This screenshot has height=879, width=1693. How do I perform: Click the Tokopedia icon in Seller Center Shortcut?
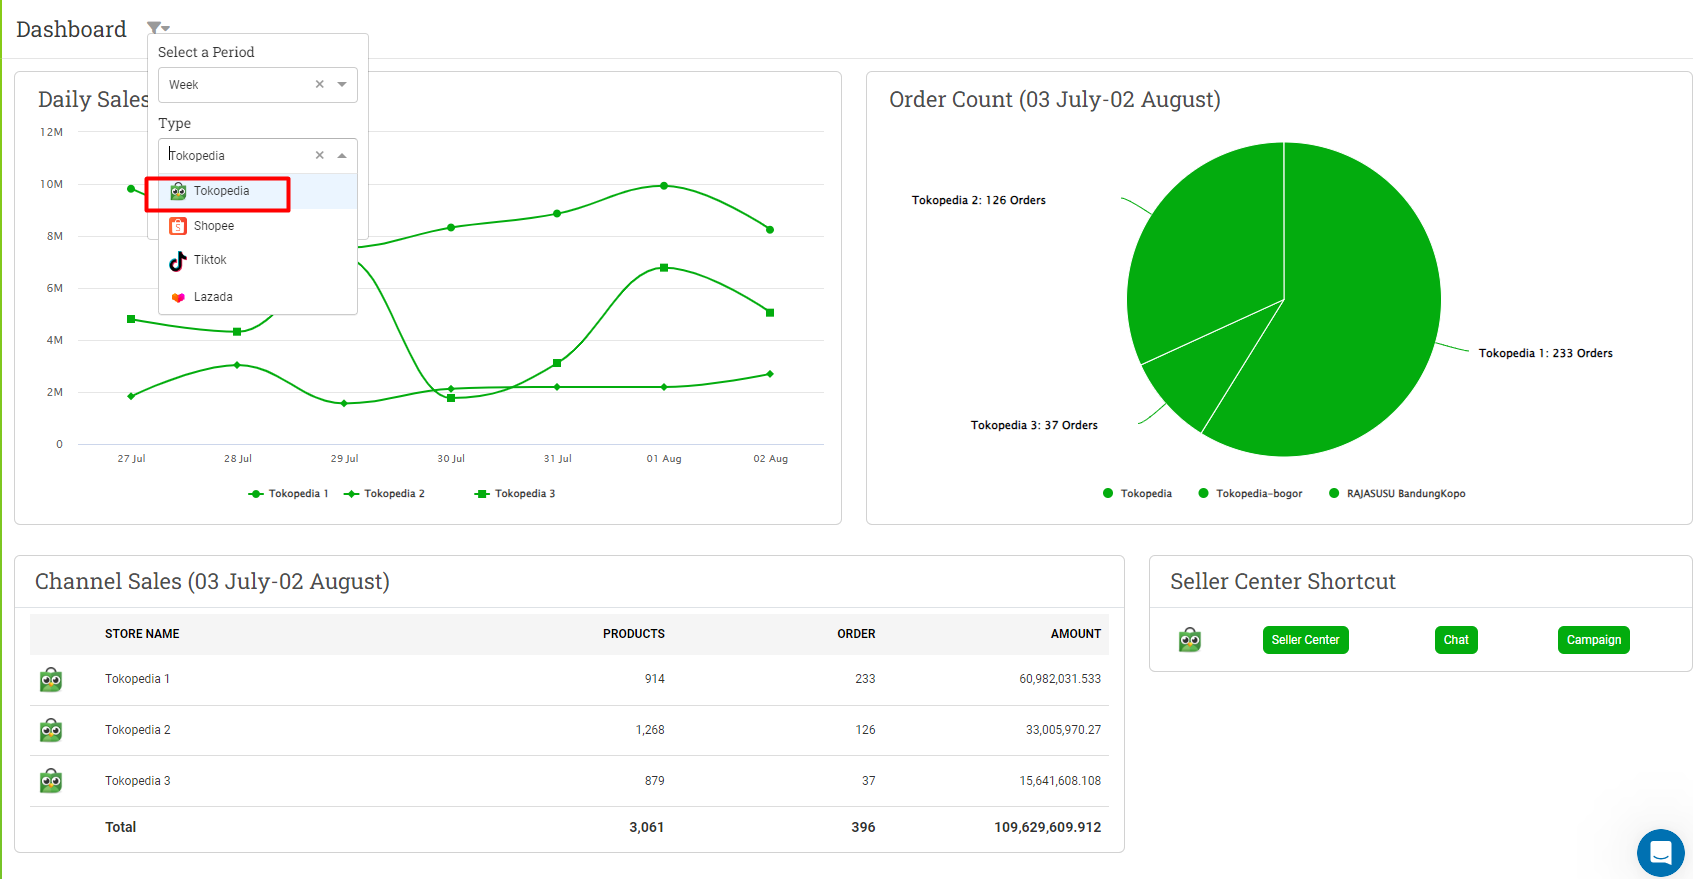[x=1190, y=640]
